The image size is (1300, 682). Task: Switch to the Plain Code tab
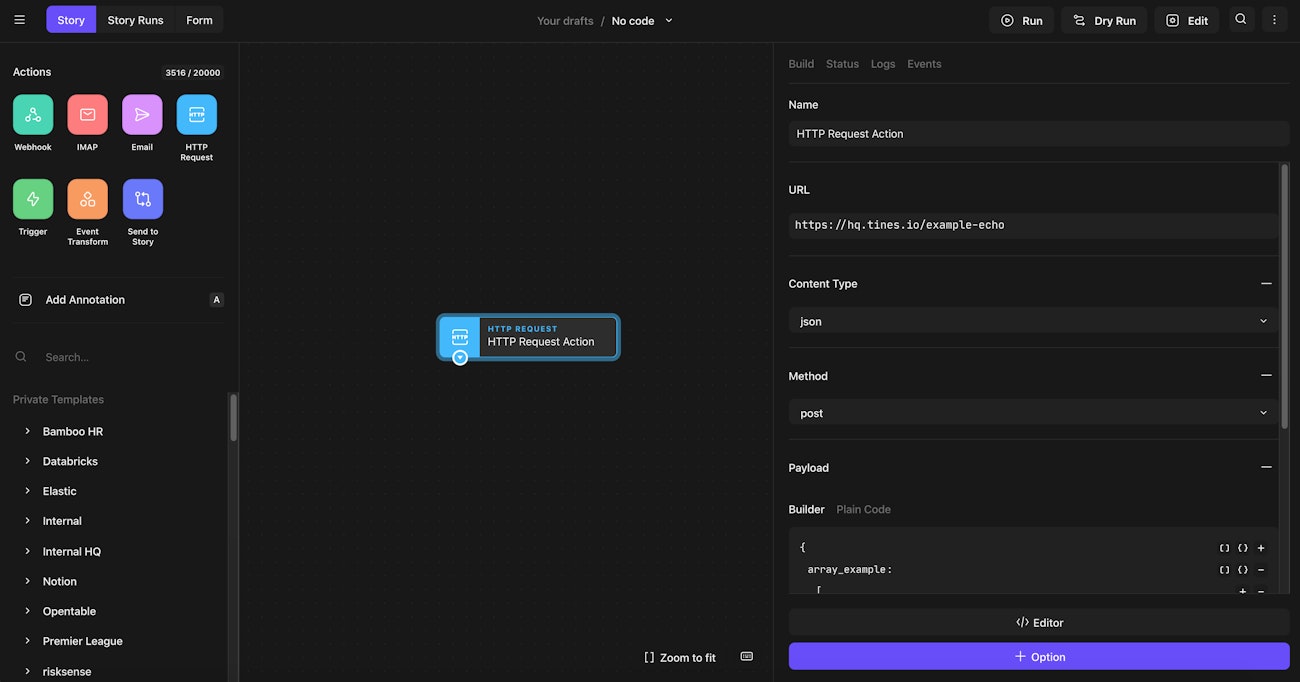pyautogui.click(x=863, y=510)
